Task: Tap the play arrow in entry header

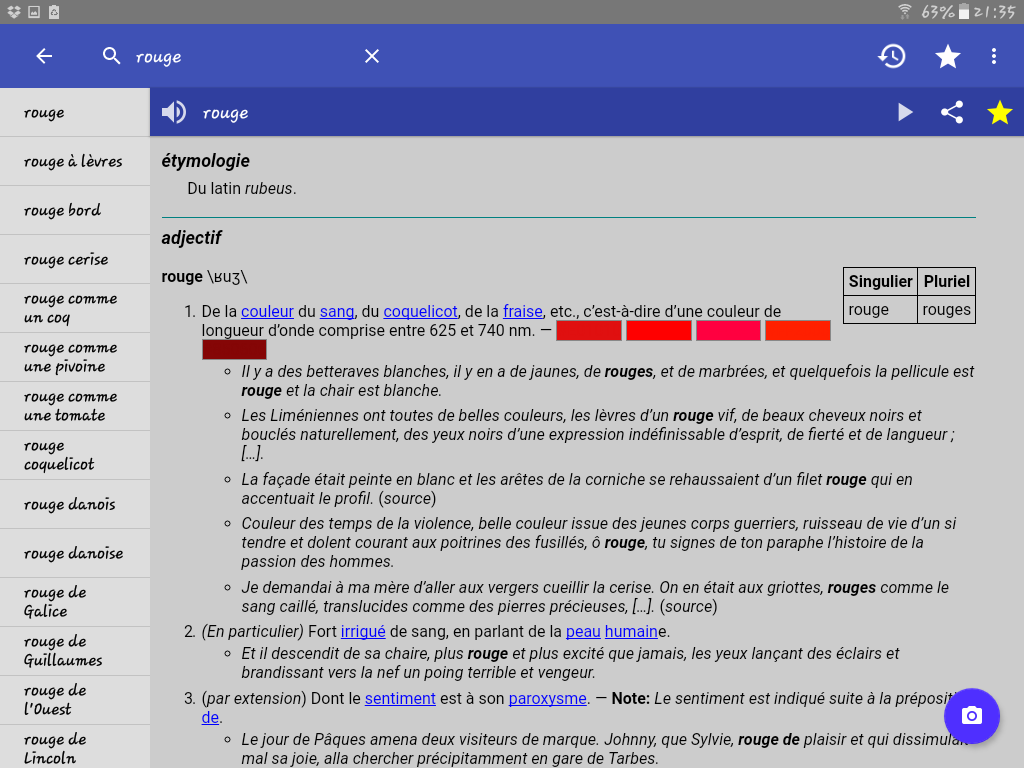Action: pos(905,112)
